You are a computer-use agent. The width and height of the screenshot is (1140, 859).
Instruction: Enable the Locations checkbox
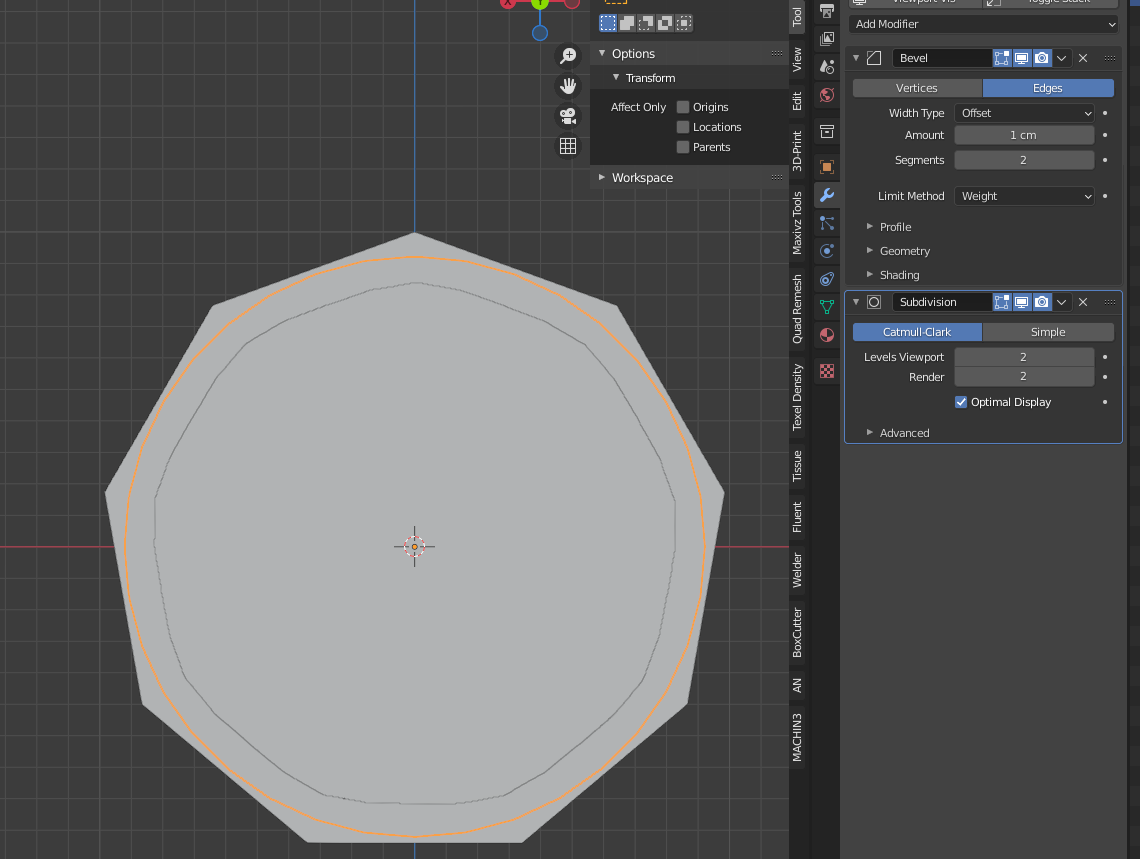point(683,127)
